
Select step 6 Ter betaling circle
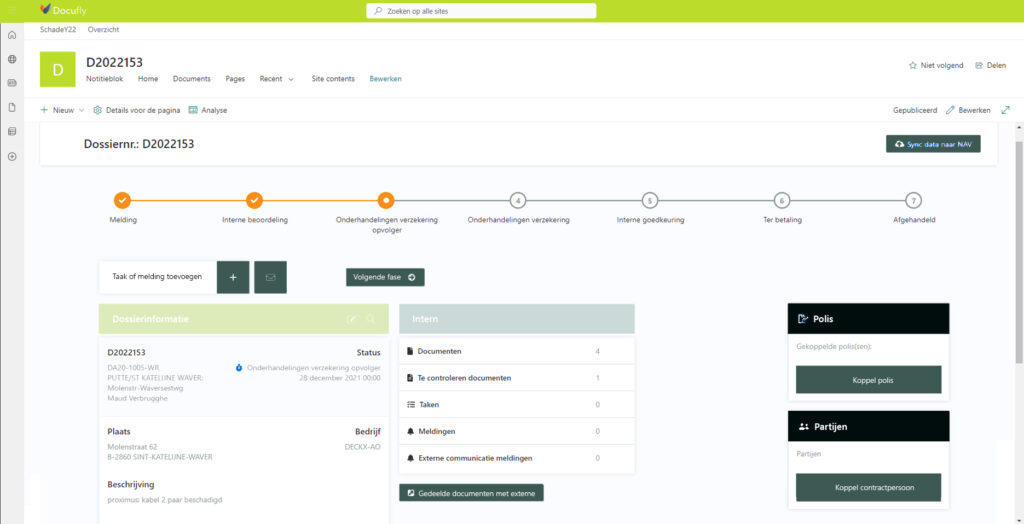coord(782,200)
